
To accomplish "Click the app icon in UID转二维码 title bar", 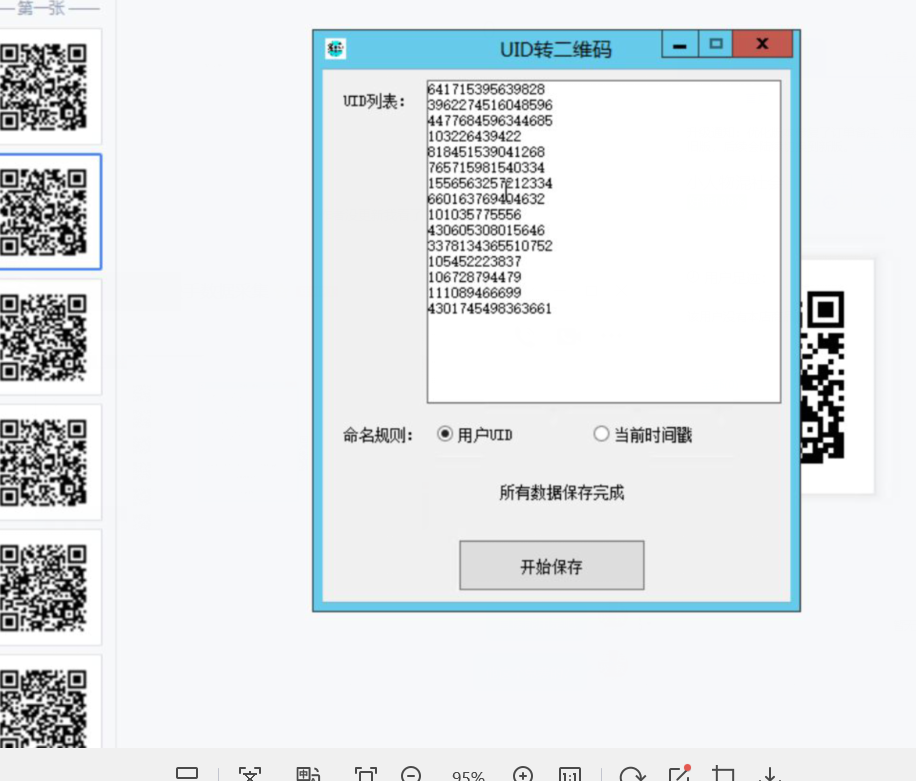I will 335,49.
